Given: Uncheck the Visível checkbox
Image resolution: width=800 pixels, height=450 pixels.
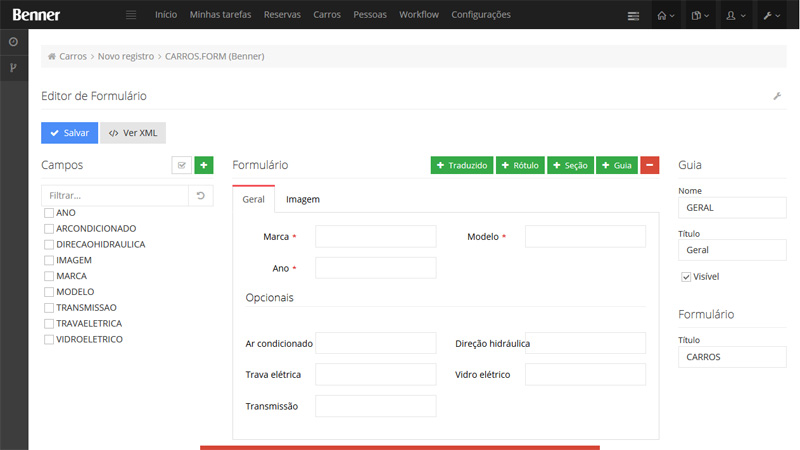Looking at the screenshot, I should 686,276.
